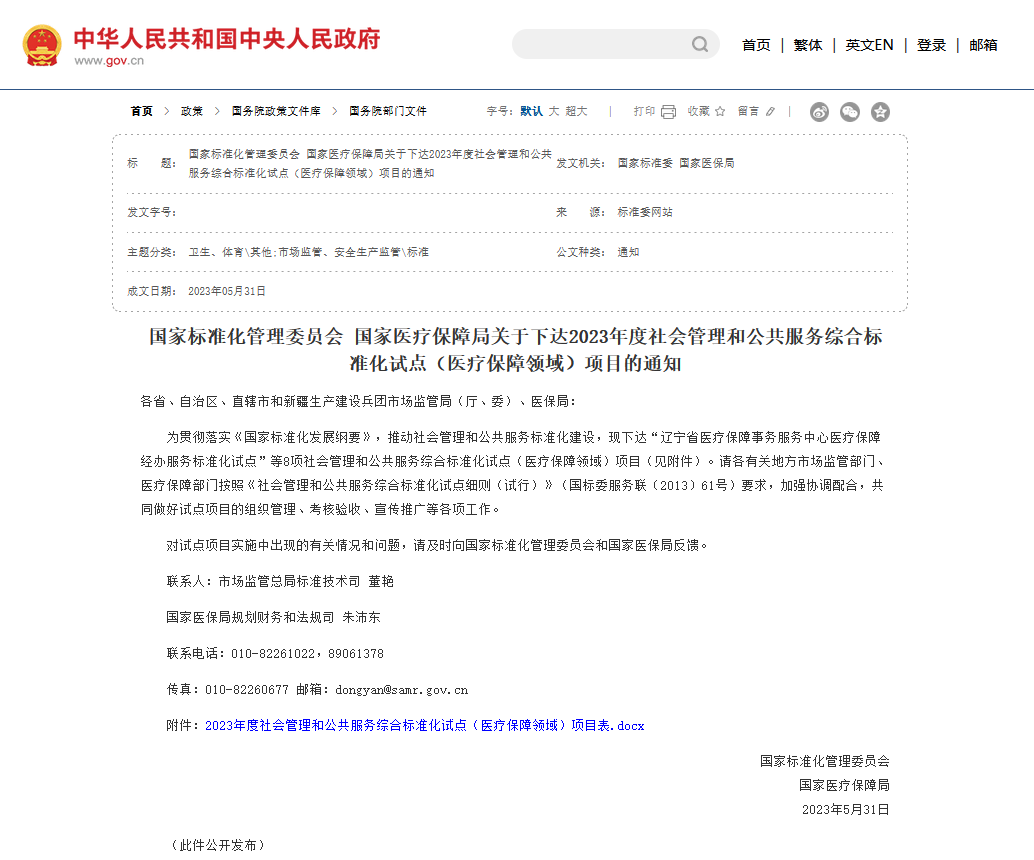Open the attached 项目表.docx file link

[425, 725]
